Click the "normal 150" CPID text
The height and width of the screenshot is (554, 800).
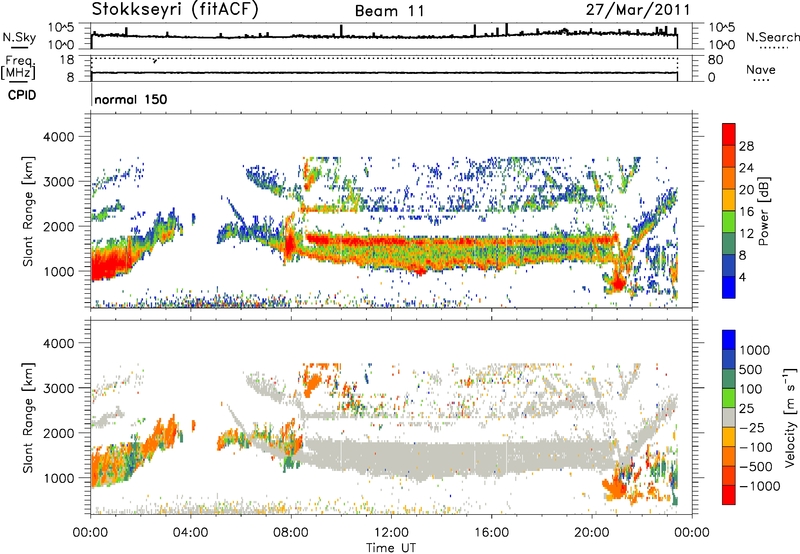pyautogui.click(x=131, y=99)
